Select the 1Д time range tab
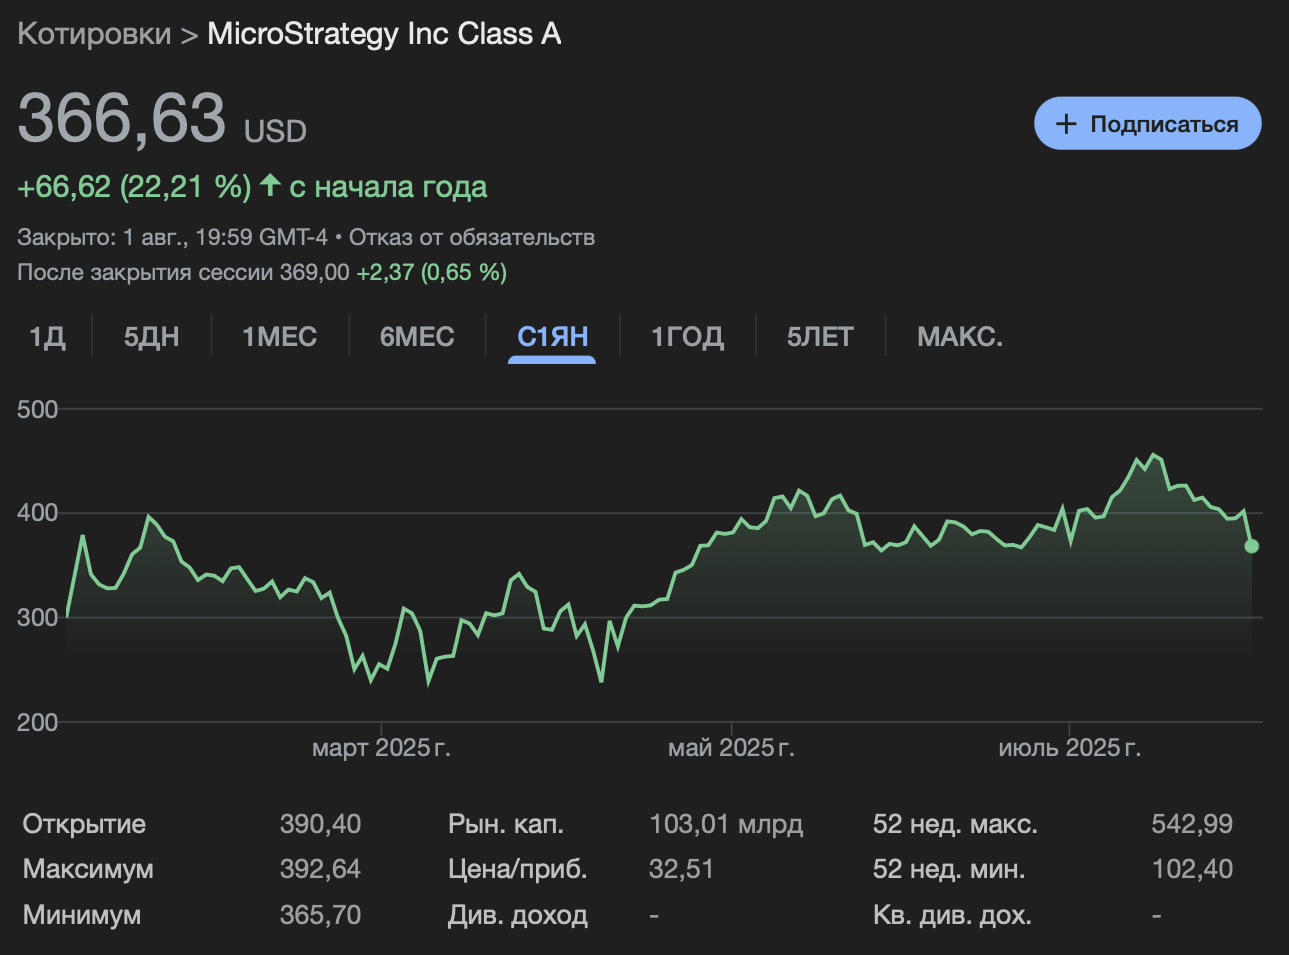Viewport: 1289px width, 955px height. [x=47, y=337]
